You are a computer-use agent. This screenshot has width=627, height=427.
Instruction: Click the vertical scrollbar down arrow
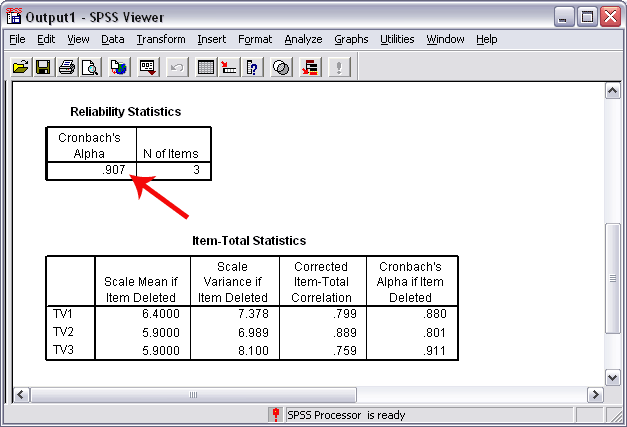point(613,377)
